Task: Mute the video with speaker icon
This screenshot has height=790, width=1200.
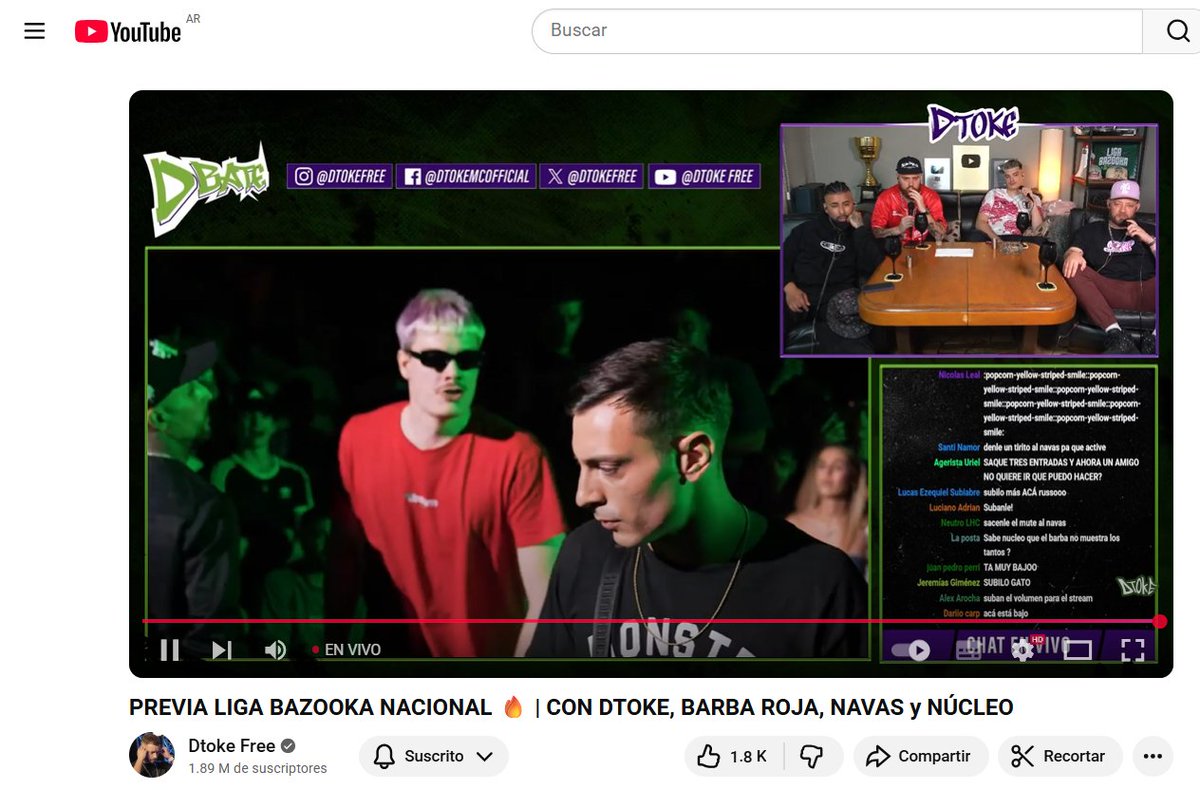Action: point(275,650)
